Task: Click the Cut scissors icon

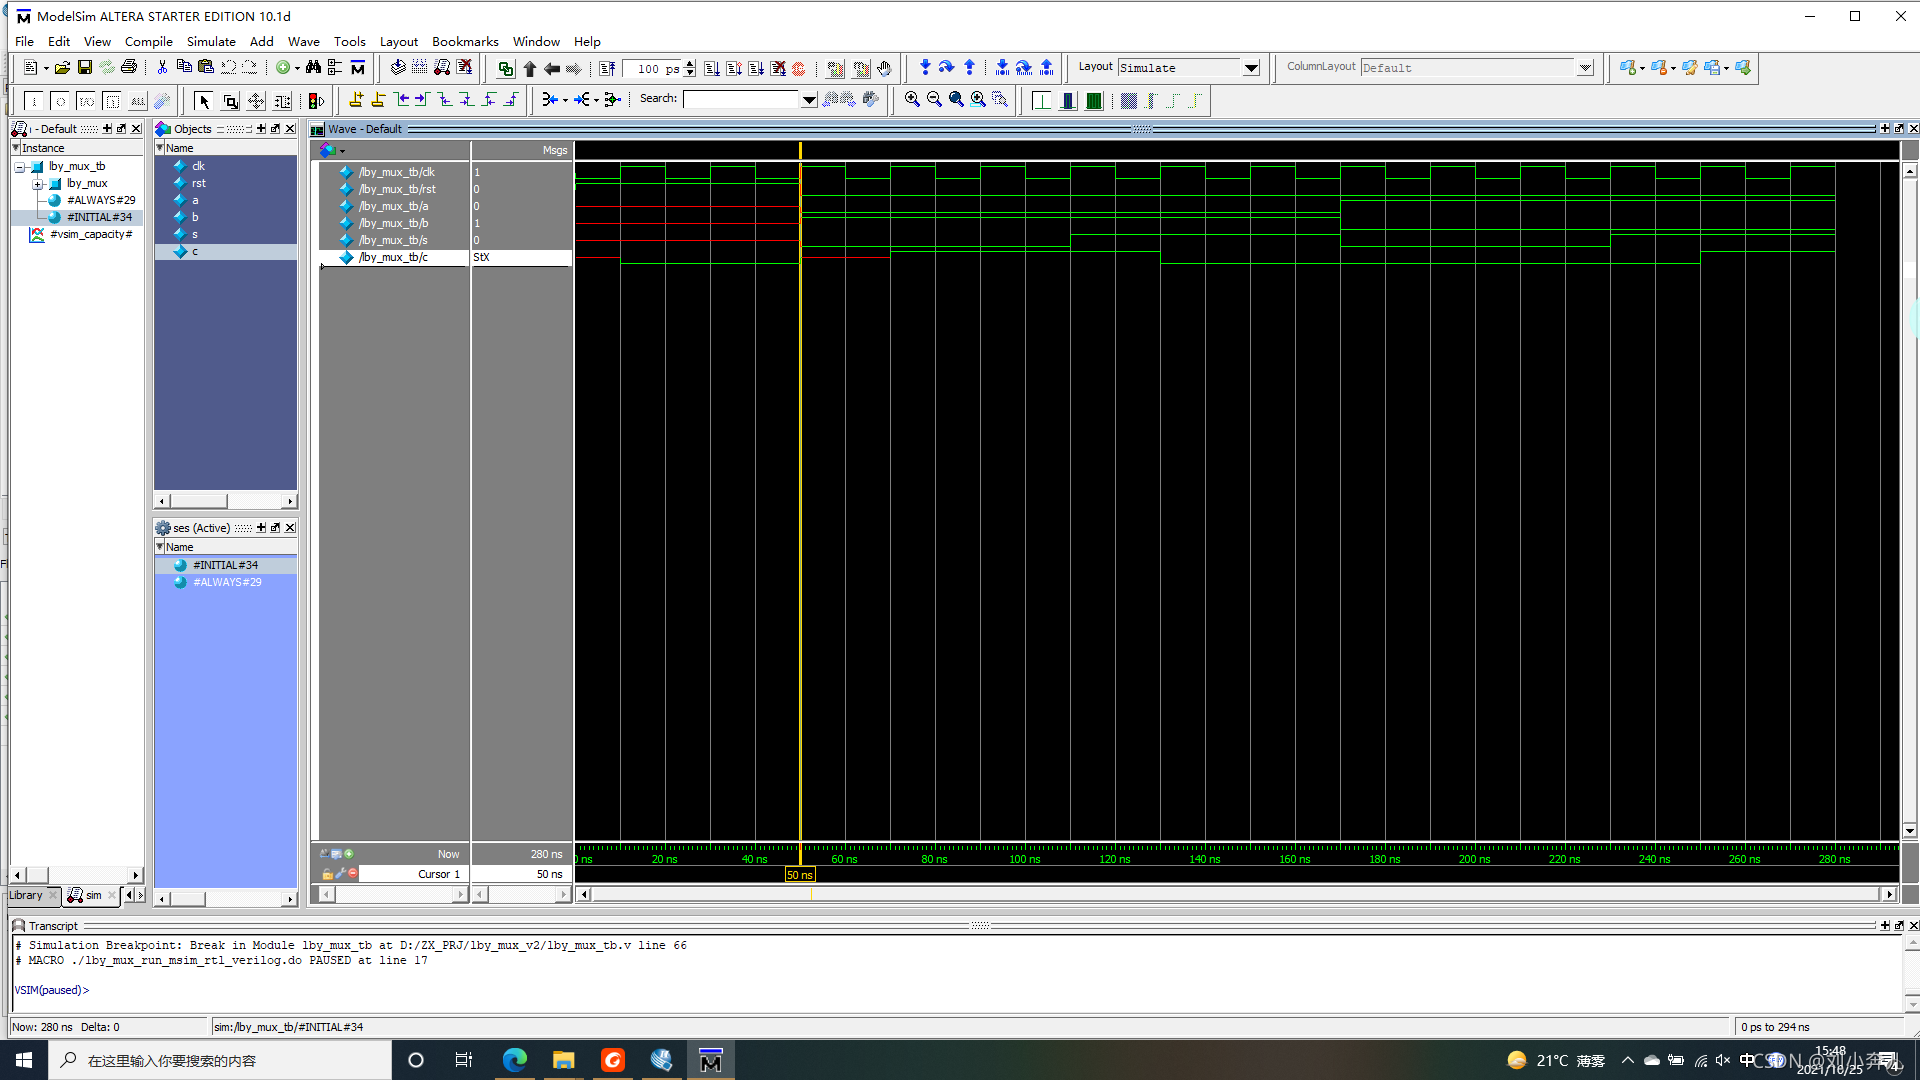Action: point(162,68)
